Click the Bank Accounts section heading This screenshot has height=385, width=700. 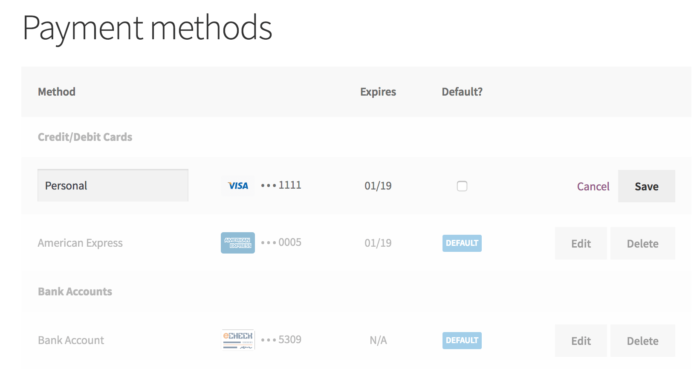pyautogui.click(x=75, y=291)
